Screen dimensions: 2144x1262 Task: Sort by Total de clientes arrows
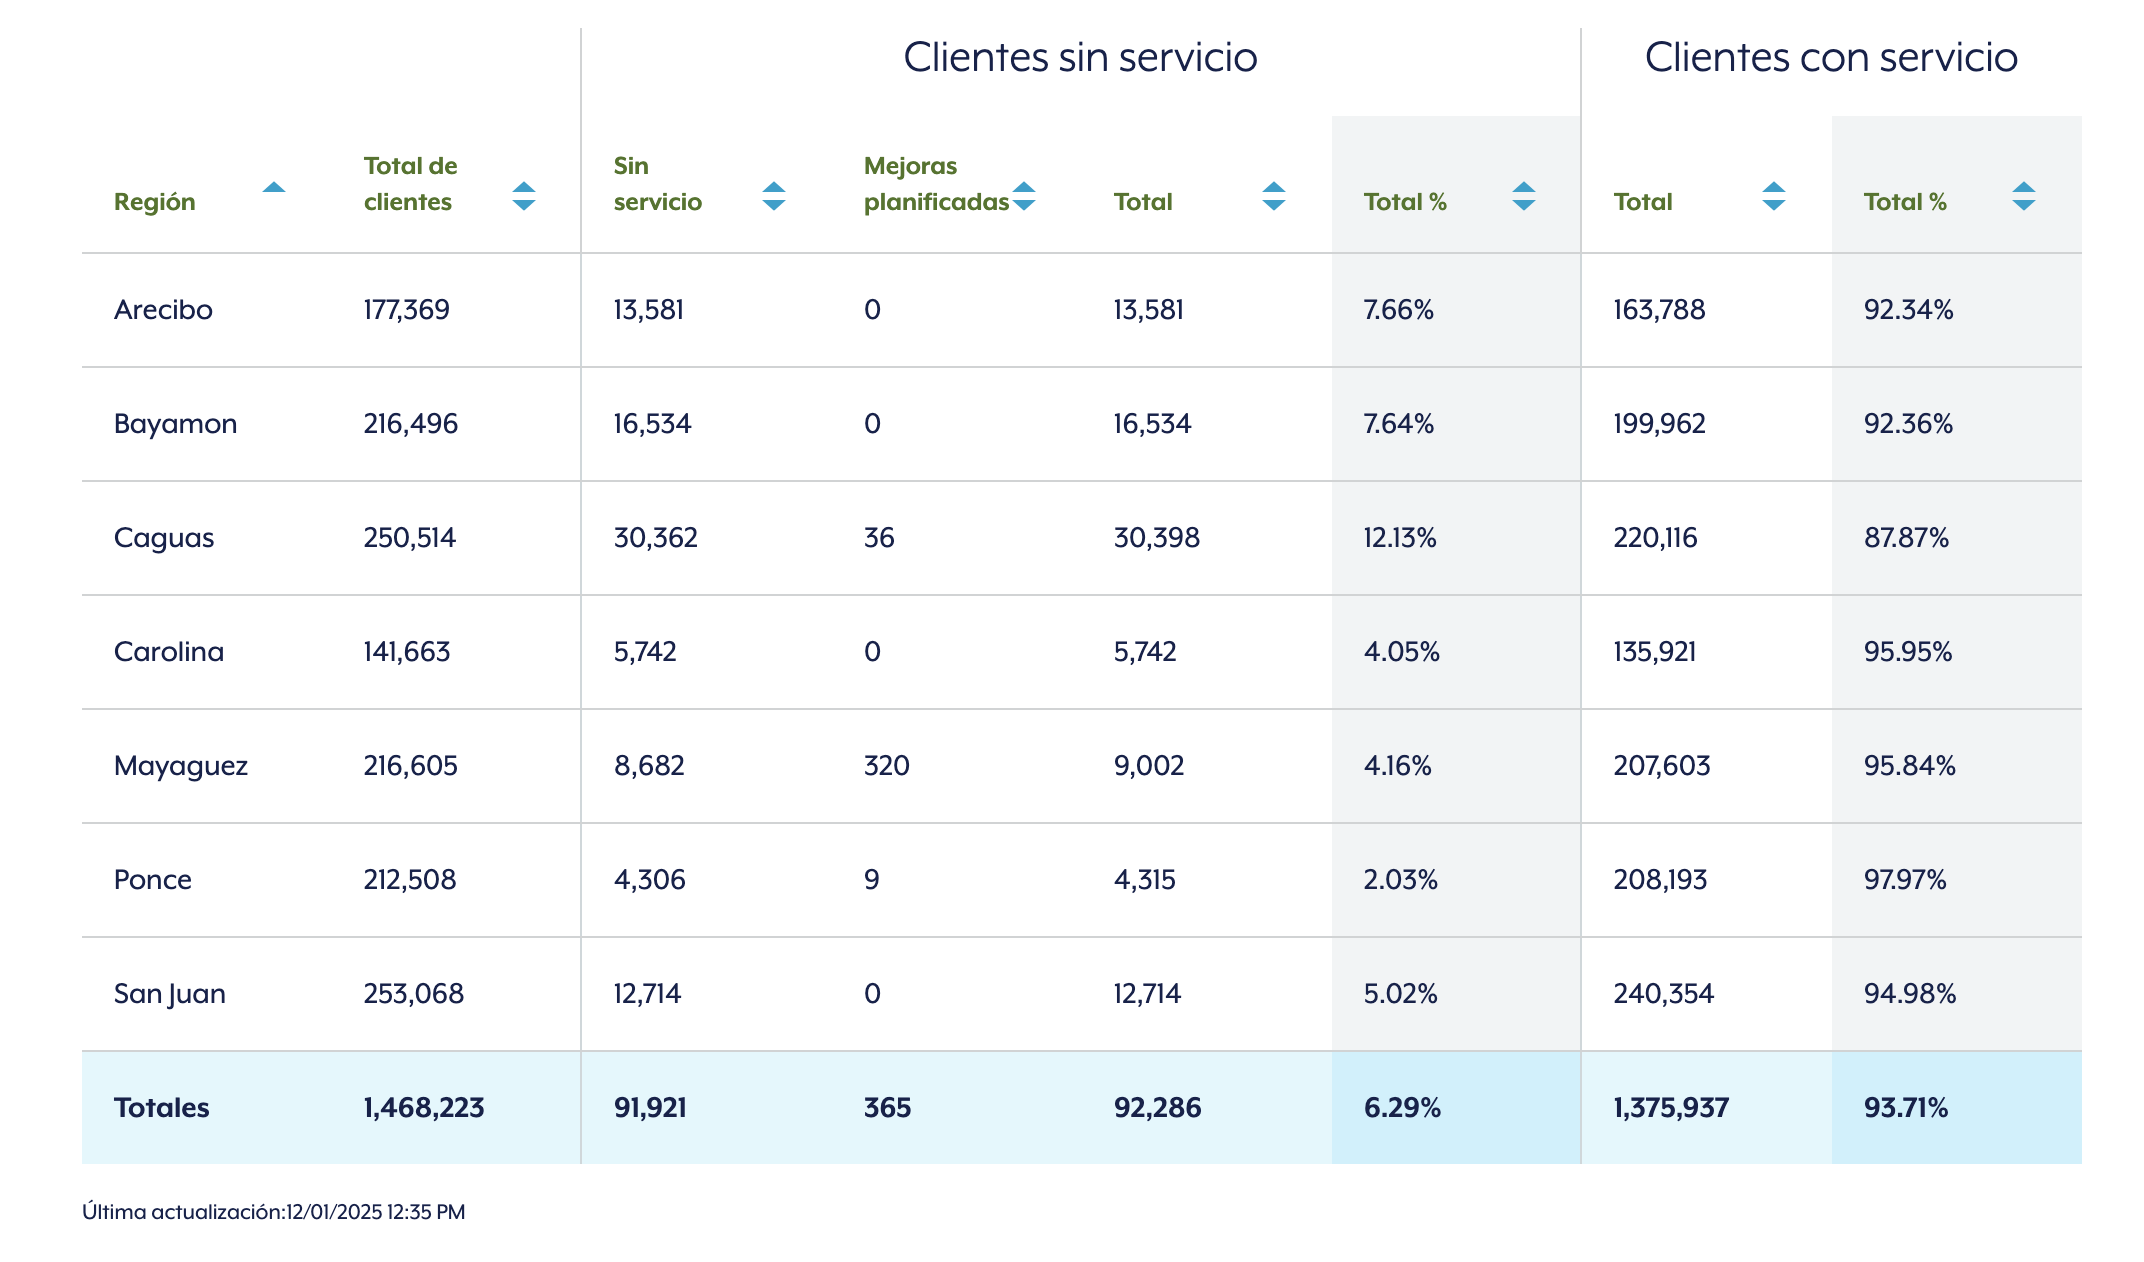click(523, 196)
